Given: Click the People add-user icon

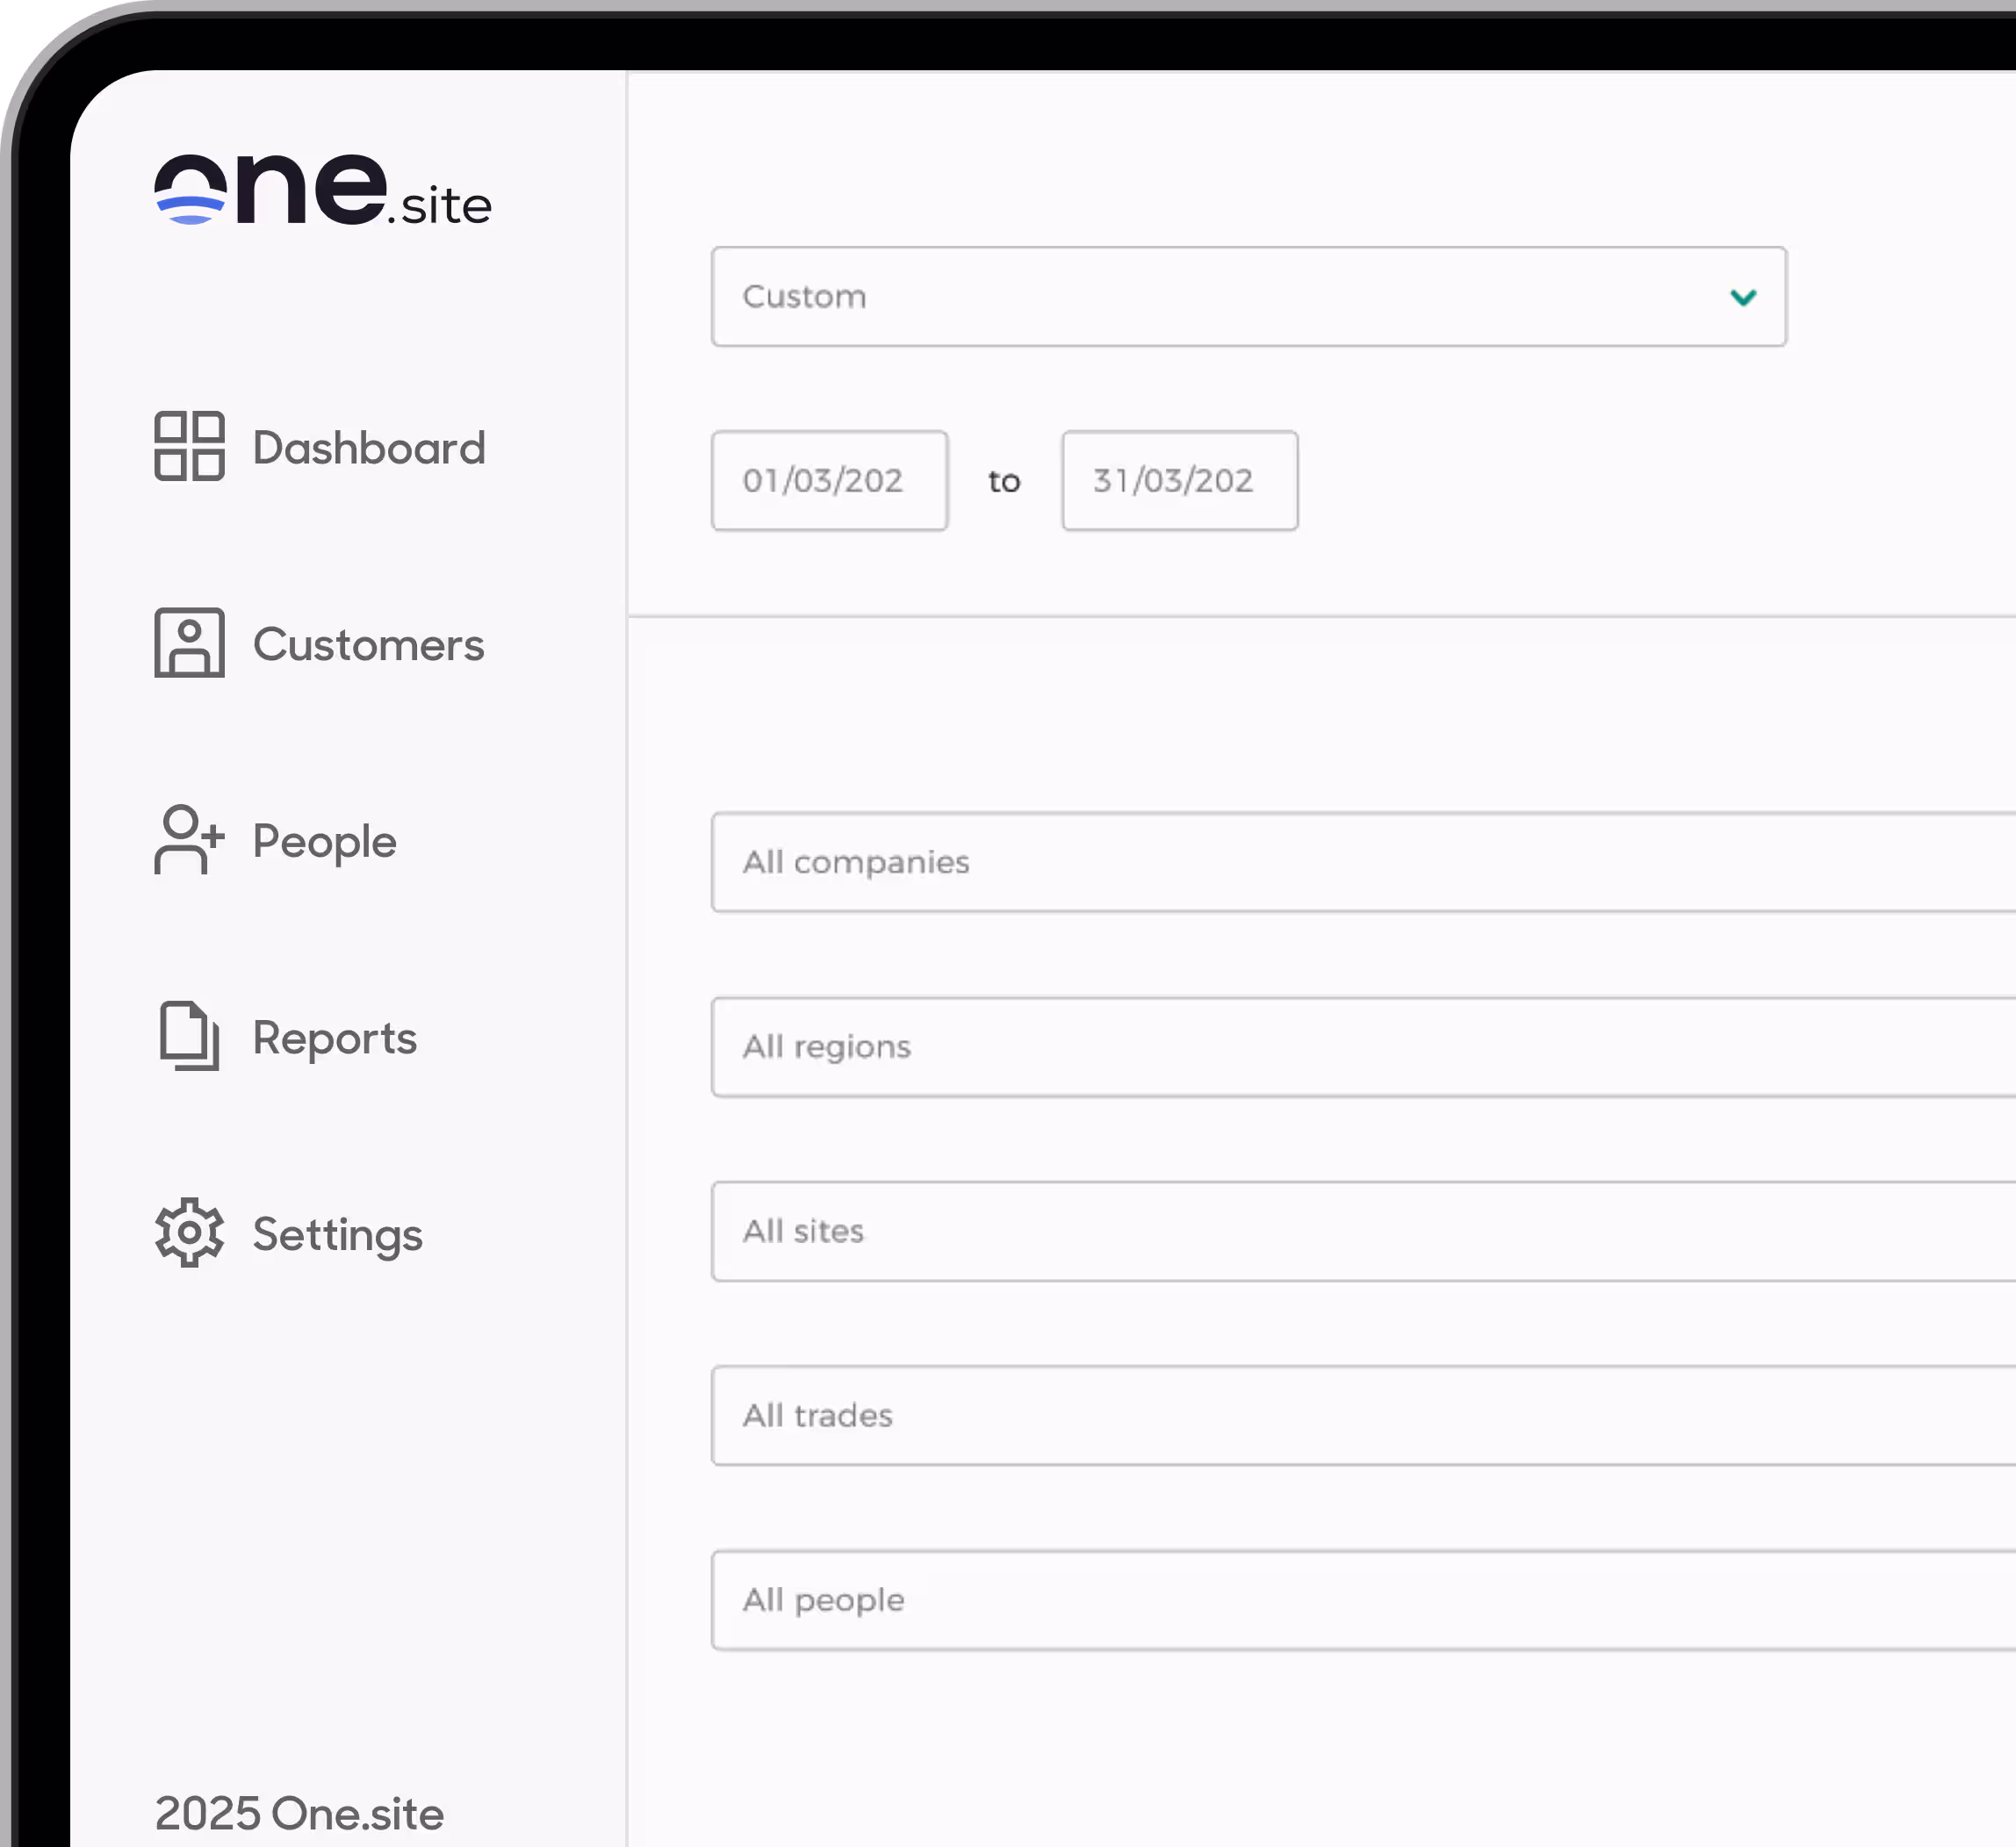Looking at the screenshot, I should tap(189, 840).
